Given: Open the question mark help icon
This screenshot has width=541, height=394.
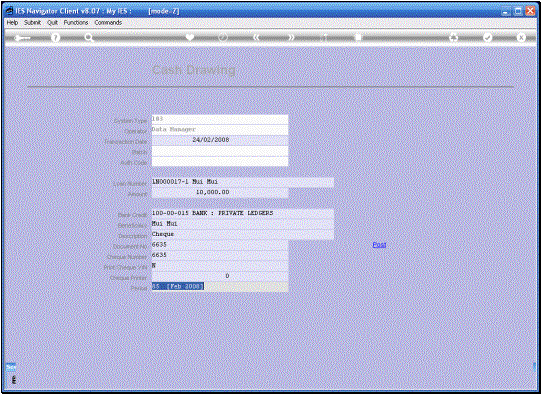Looking at the screenshot, I should [x=55, y=37].
